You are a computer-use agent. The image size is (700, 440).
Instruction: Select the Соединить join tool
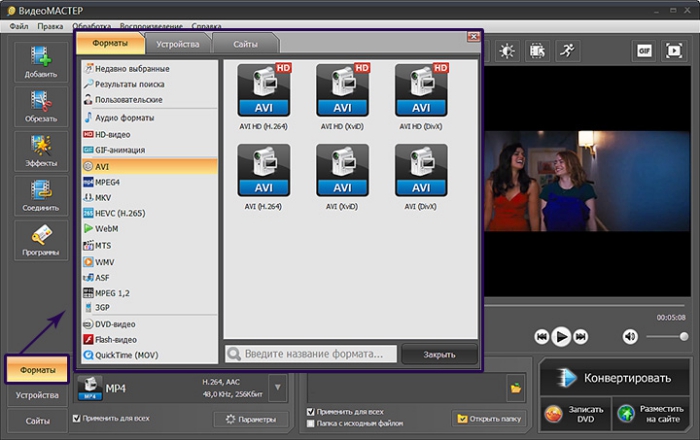click(41, 195)
